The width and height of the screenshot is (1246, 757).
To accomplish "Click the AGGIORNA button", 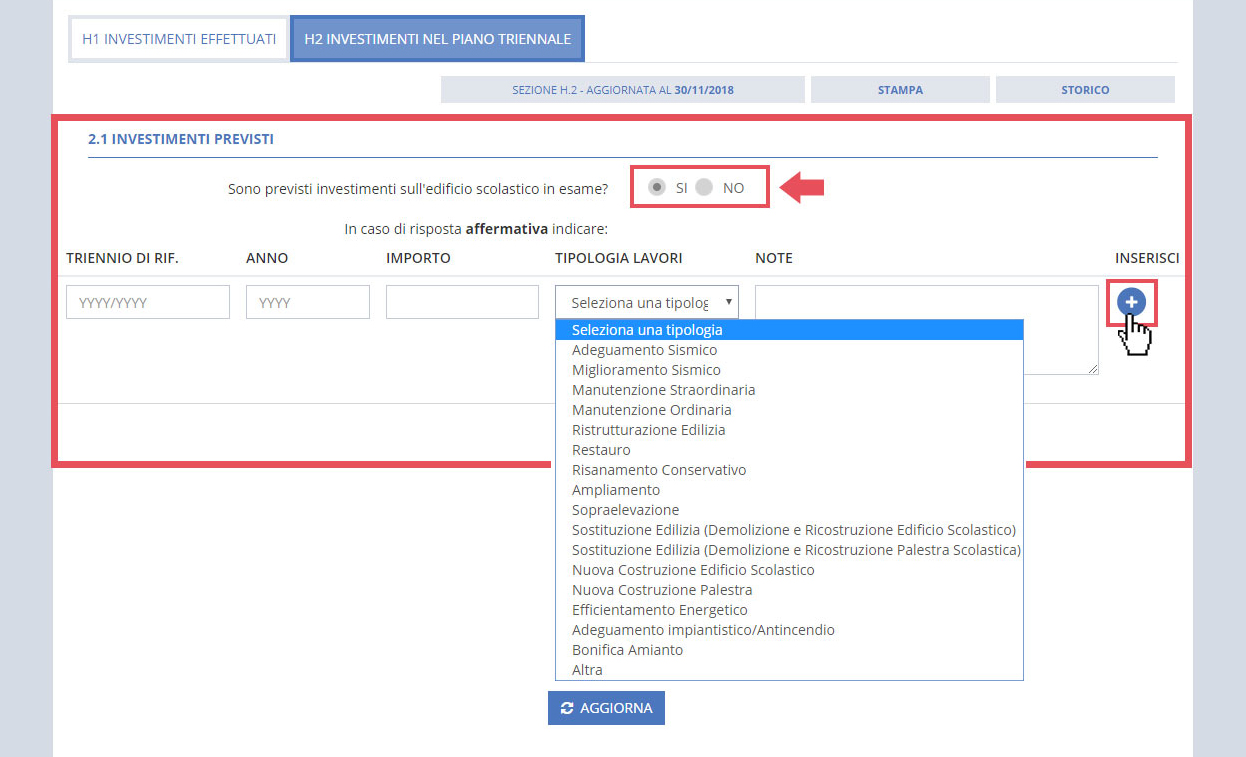I will click(x=606, y=707).
